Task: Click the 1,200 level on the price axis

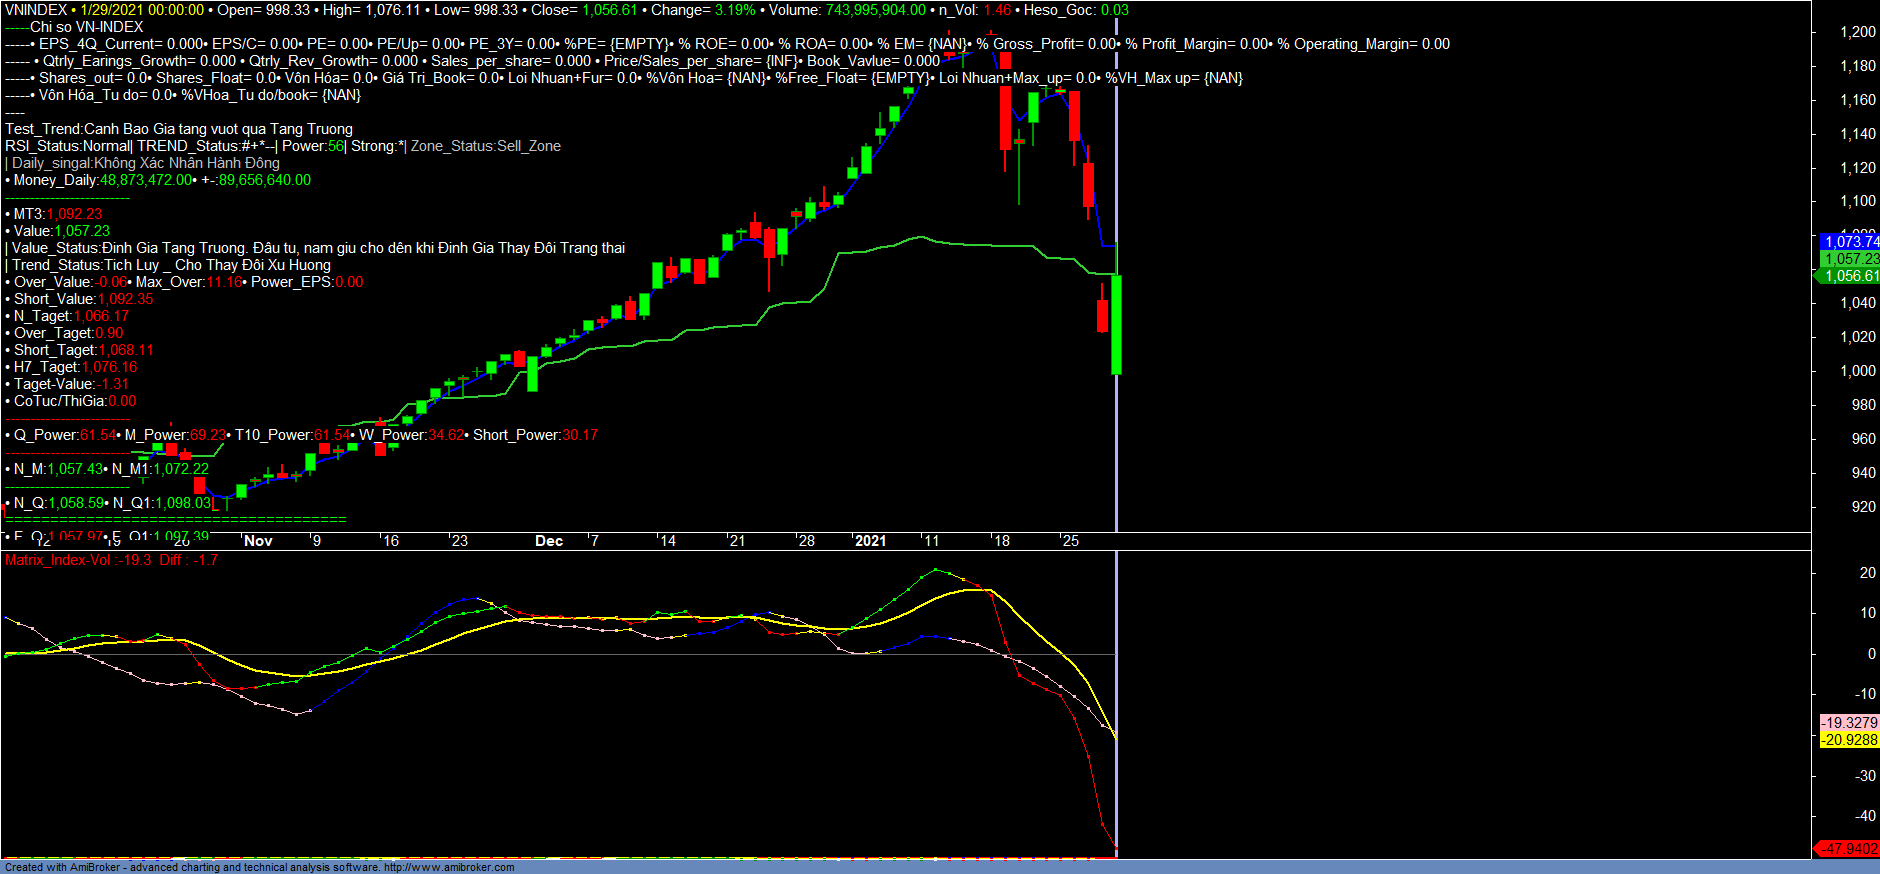Action: coord(1857,32)
